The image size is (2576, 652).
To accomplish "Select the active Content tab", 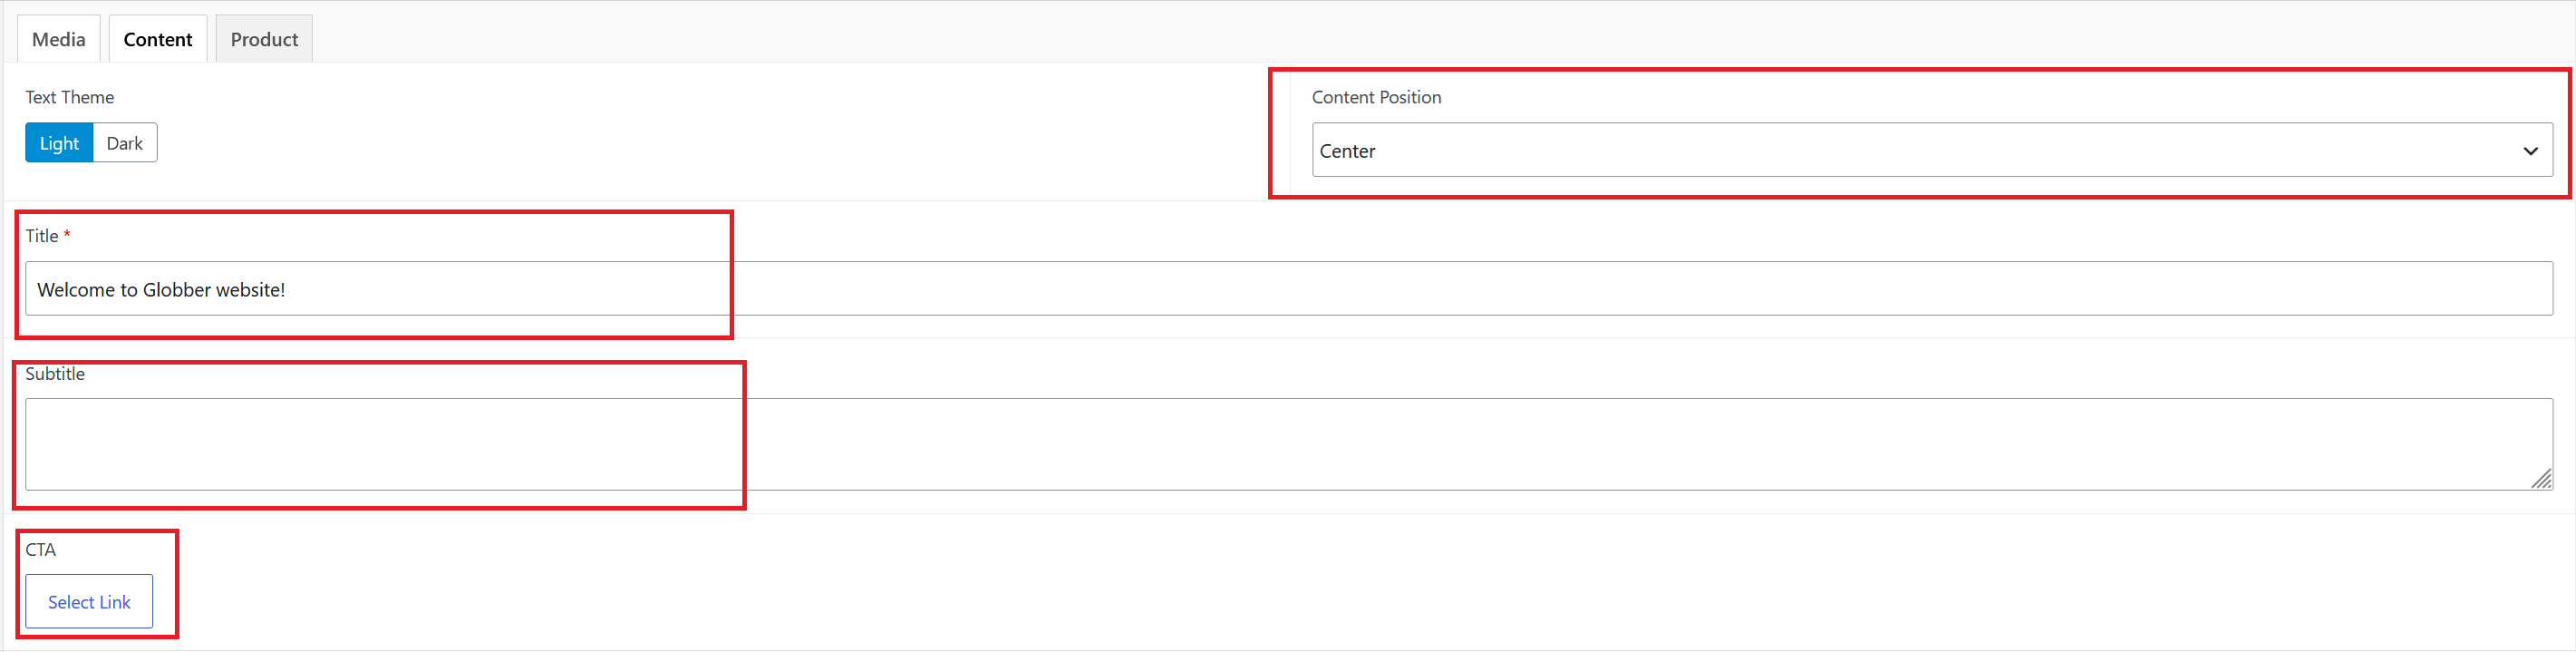I will [x=158, y=39].
